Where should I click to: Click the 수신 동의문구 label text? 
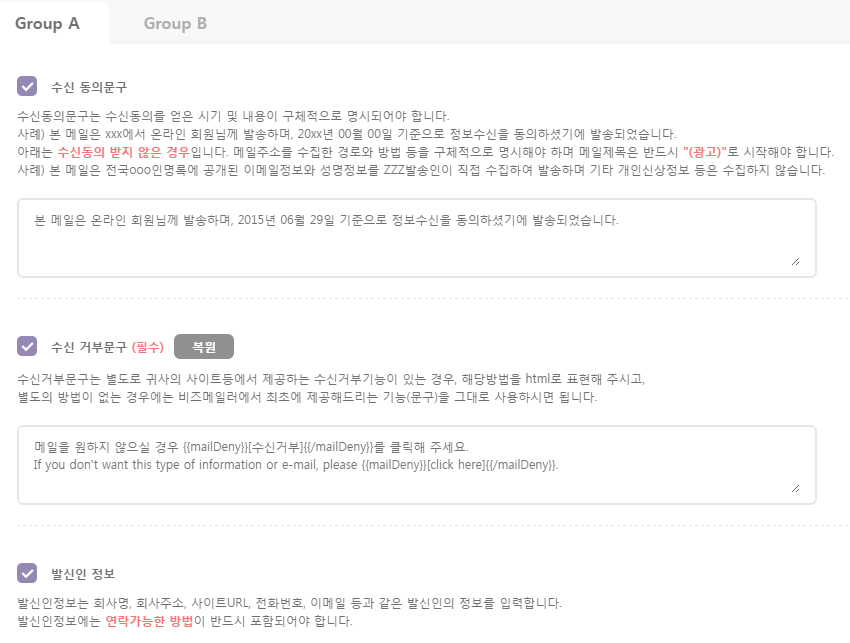coord(89,87)
